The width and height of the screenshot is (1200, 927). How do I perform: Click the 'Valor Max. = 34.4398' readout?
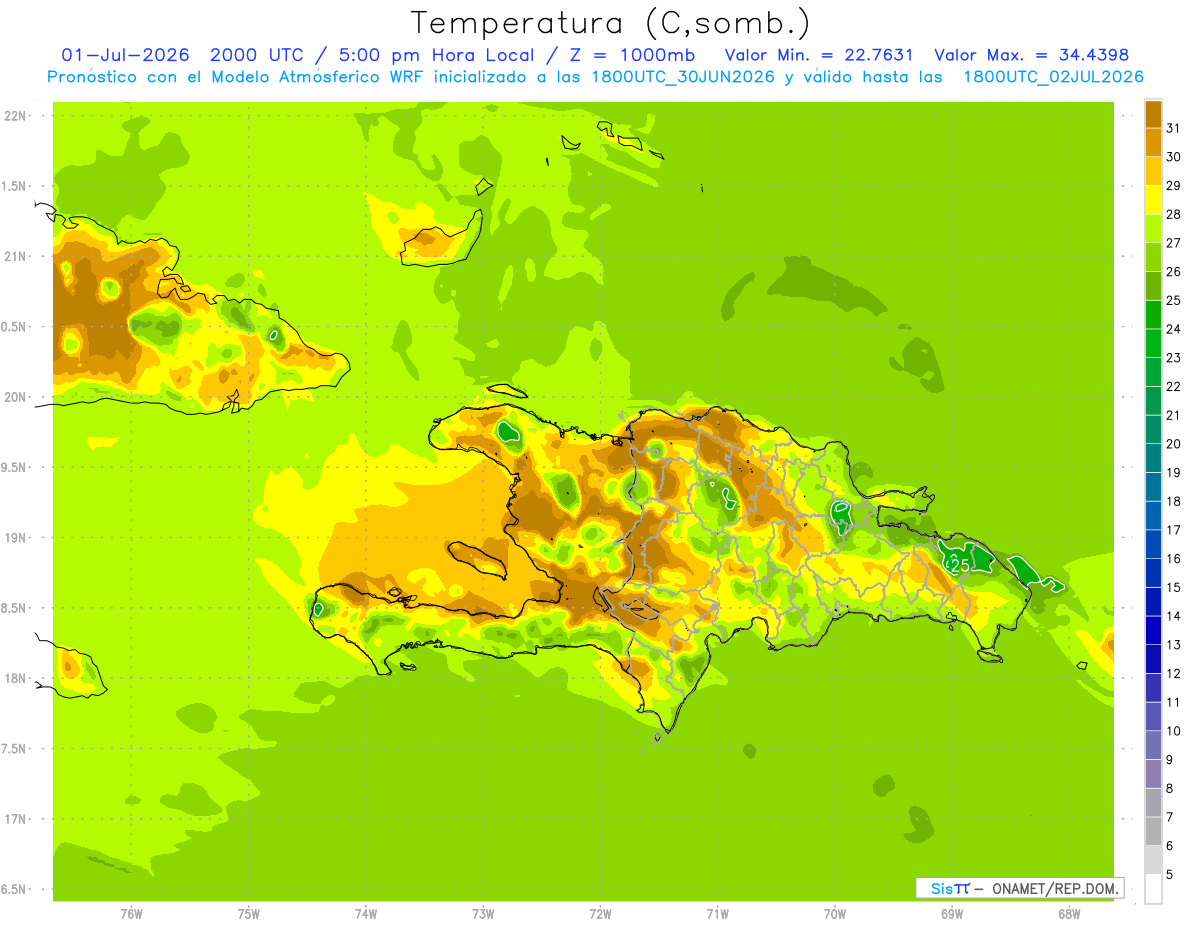(1031, 55)
